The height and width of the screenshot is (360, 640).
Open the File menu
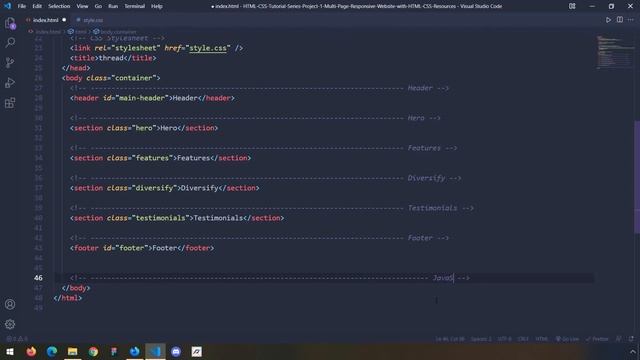coord(22,6)
